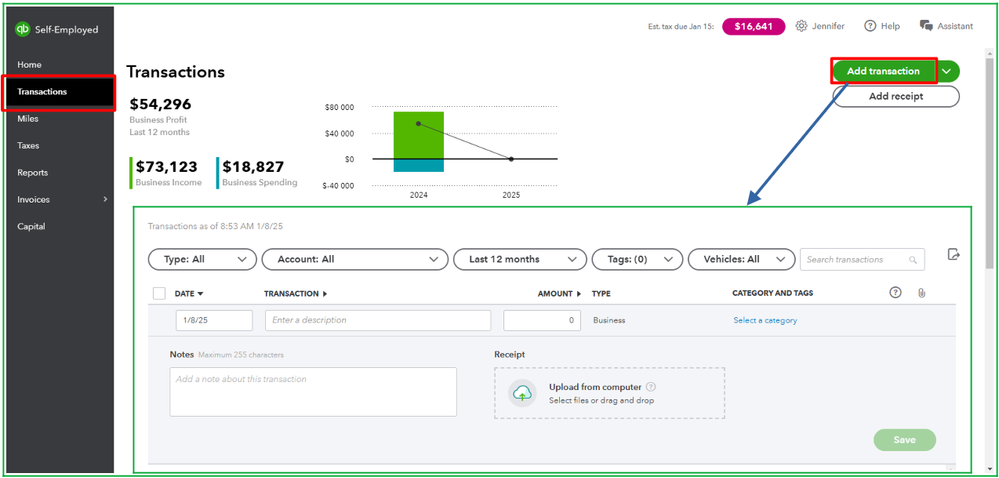Click the QuickBooks Self-Employed logo icon
The height and width of the screenshot is (478, 999).
[x=23, y=29]
